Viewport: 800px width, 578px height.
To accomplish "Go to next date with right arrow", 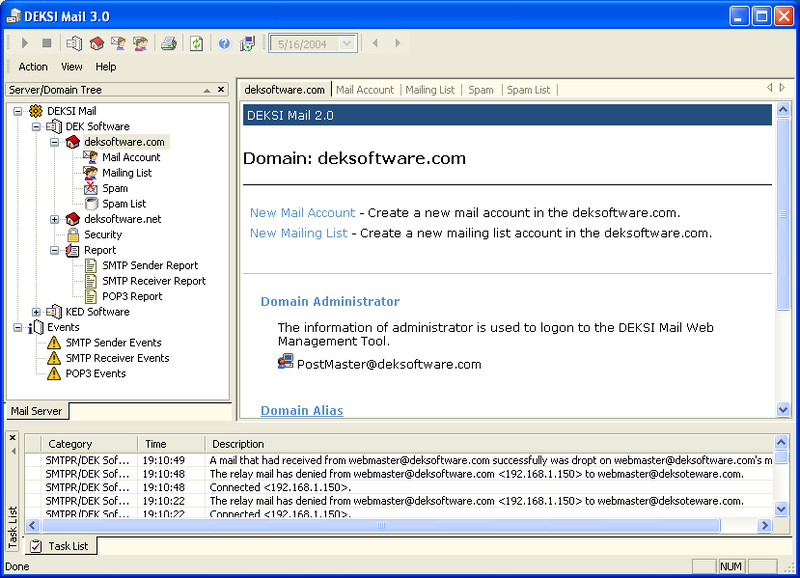I will point(397,43).
